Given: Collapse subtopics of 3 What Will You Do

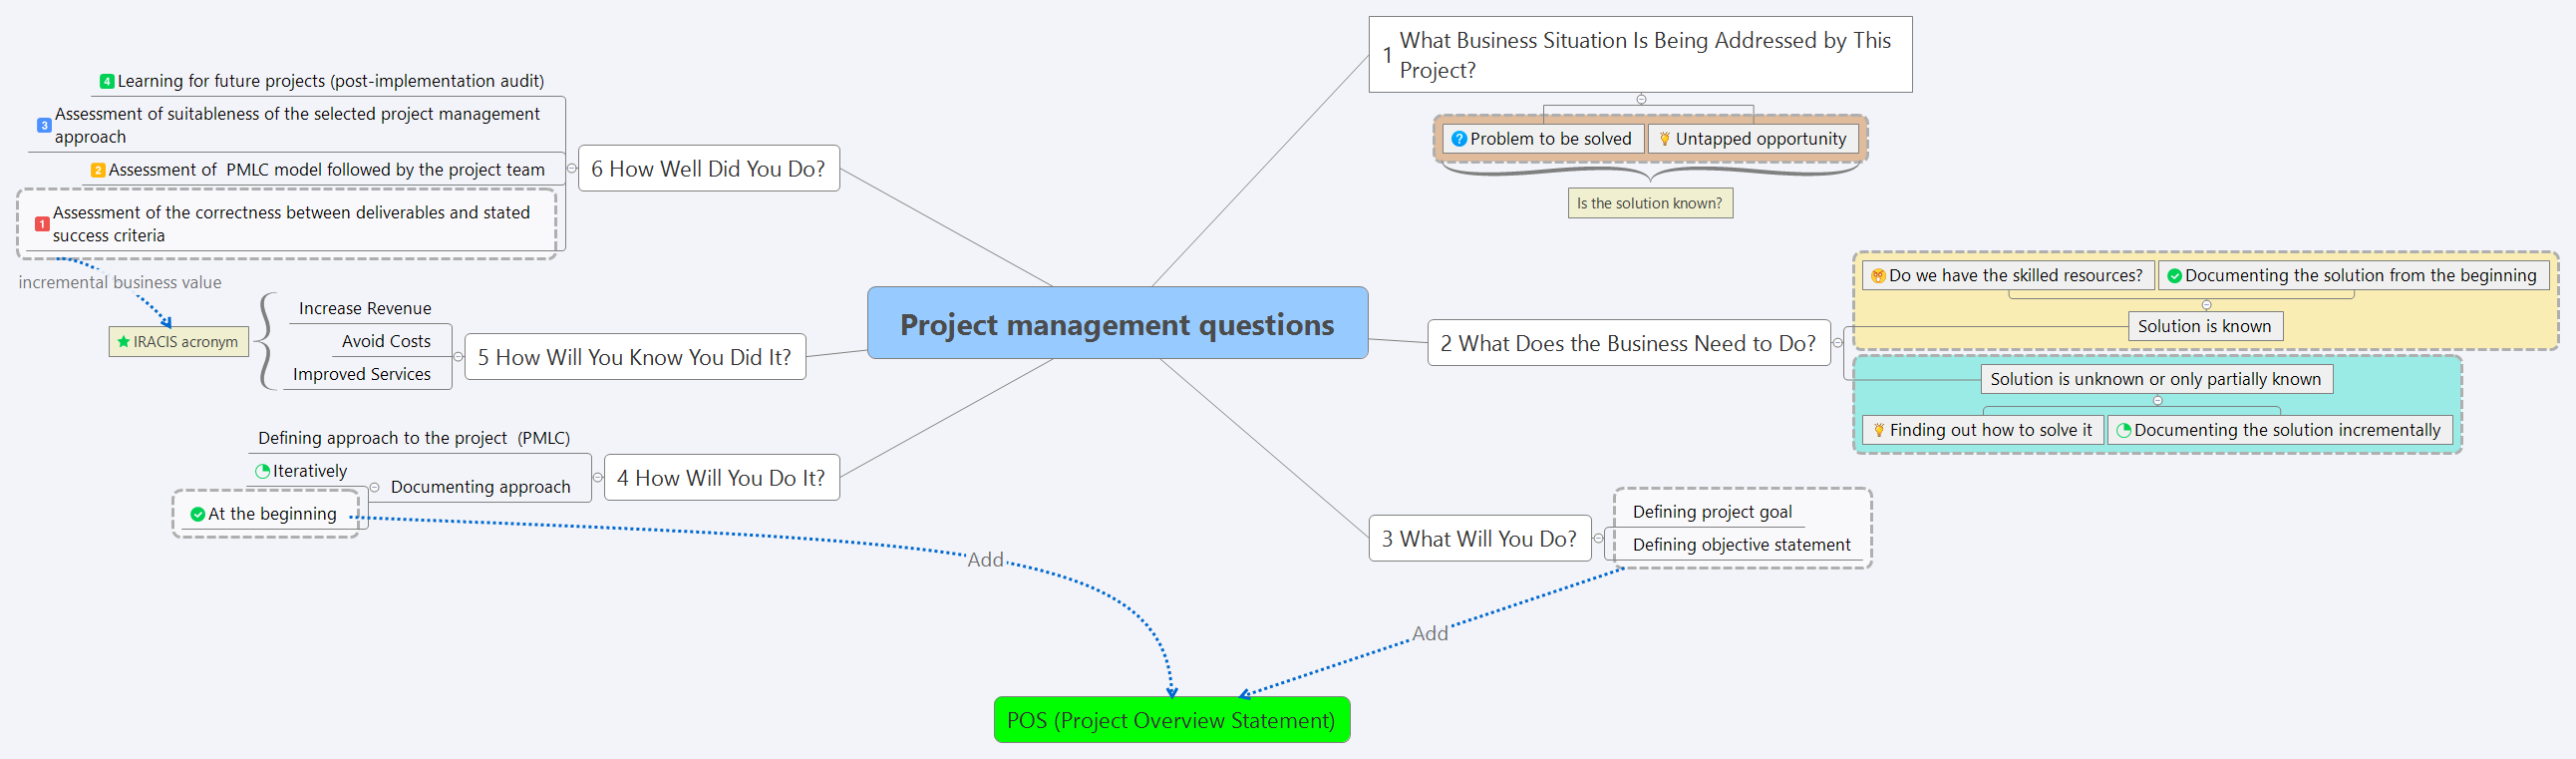Looking at the screenshot, I should [1598, 538].
